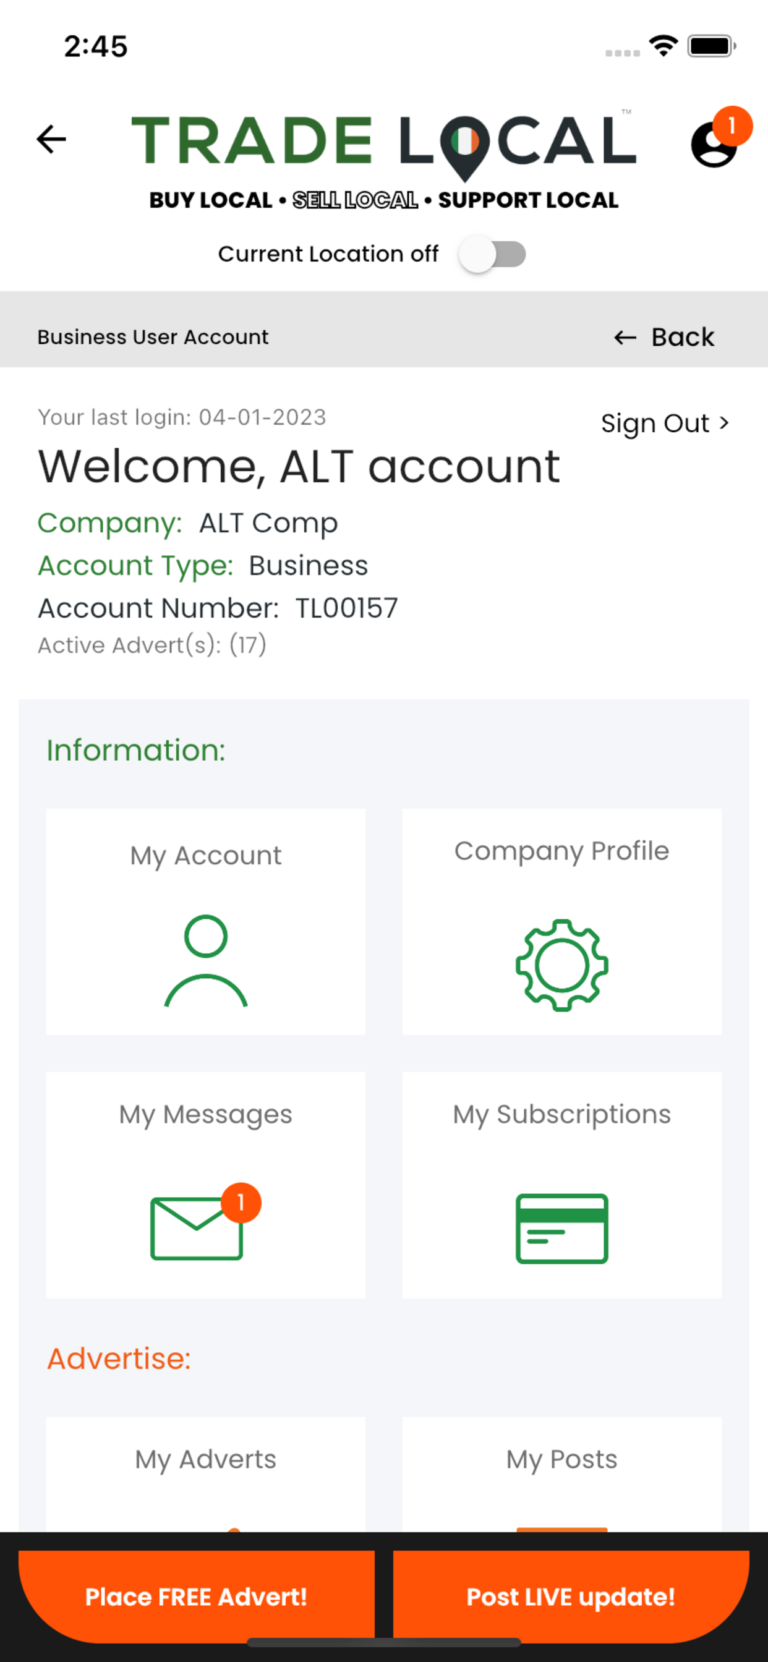Tap the unread messages badge on envelope

pyautogui.click(x=241, y=1203)
